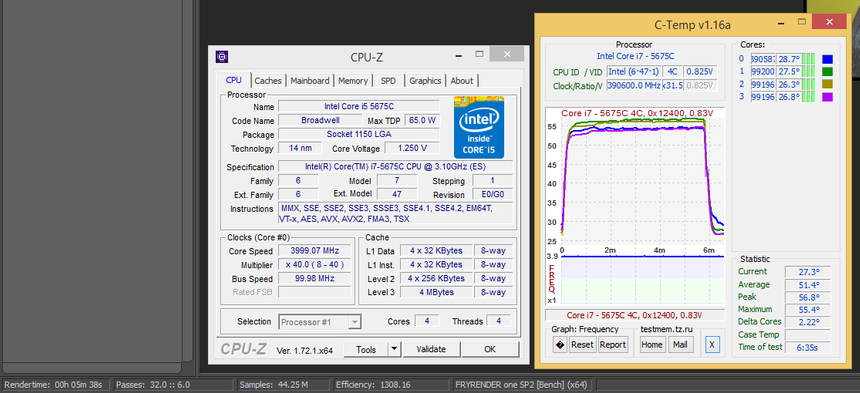The width and height of the screenshot is (860, 393).
Task: Click the Level 2 value 4 x 256 KBytes
Action: 436,278
